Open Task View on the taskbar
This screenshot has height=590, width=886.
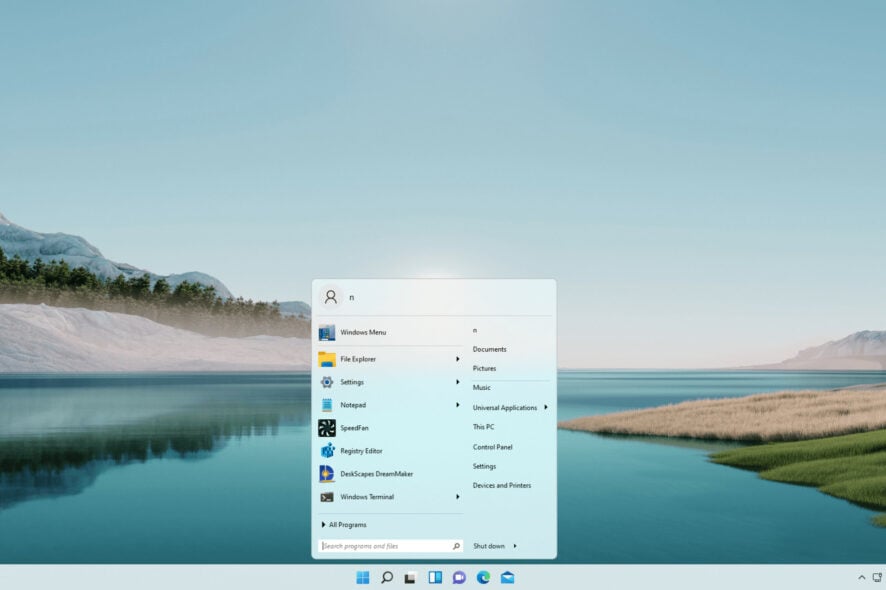pyautogui.click(x=410, y=578)
